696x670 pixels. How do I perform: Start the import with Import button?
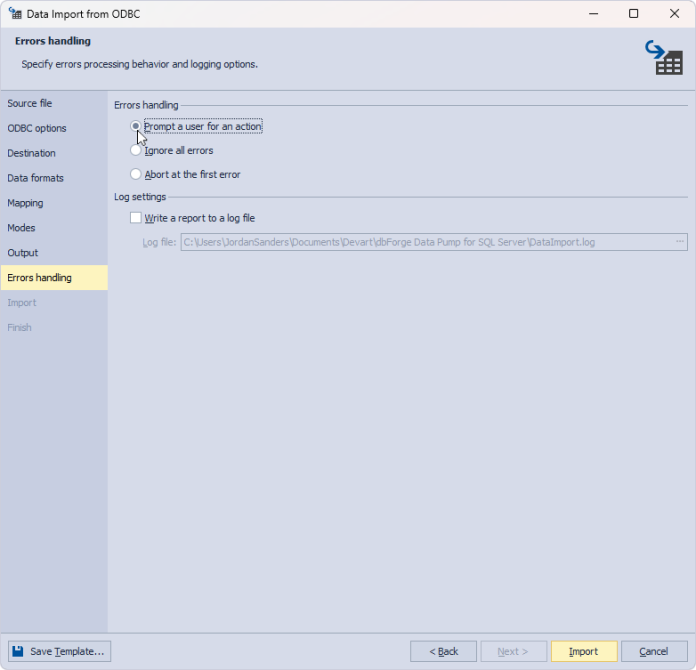(x=584, y=651)
